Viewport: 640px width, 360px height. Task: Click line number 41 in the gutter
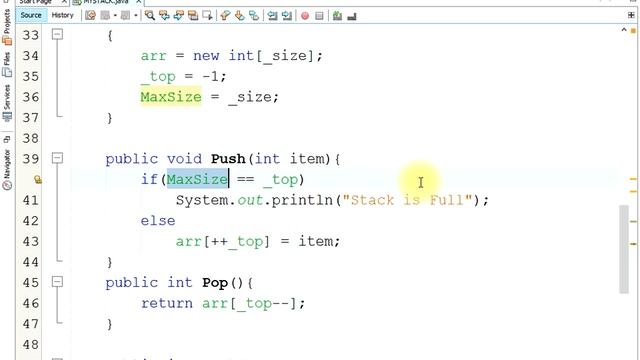click(31, 200)
